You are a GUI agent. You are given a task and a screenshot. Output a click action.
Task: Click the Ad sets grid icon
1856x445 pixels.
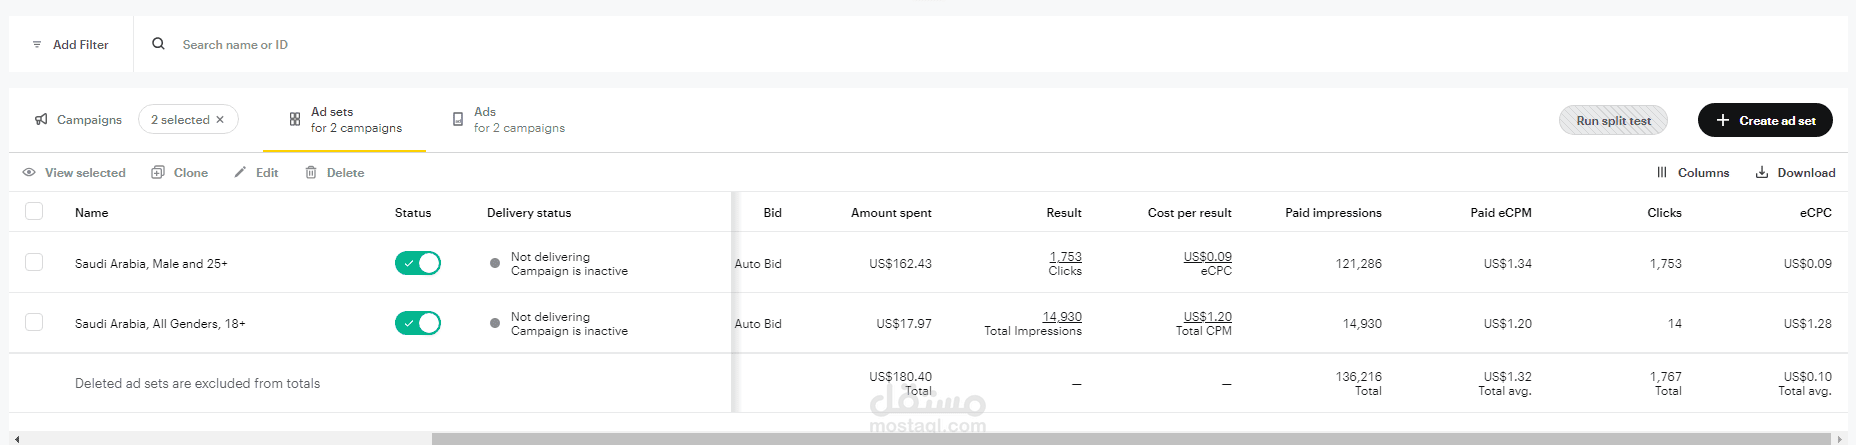[295, 119]
